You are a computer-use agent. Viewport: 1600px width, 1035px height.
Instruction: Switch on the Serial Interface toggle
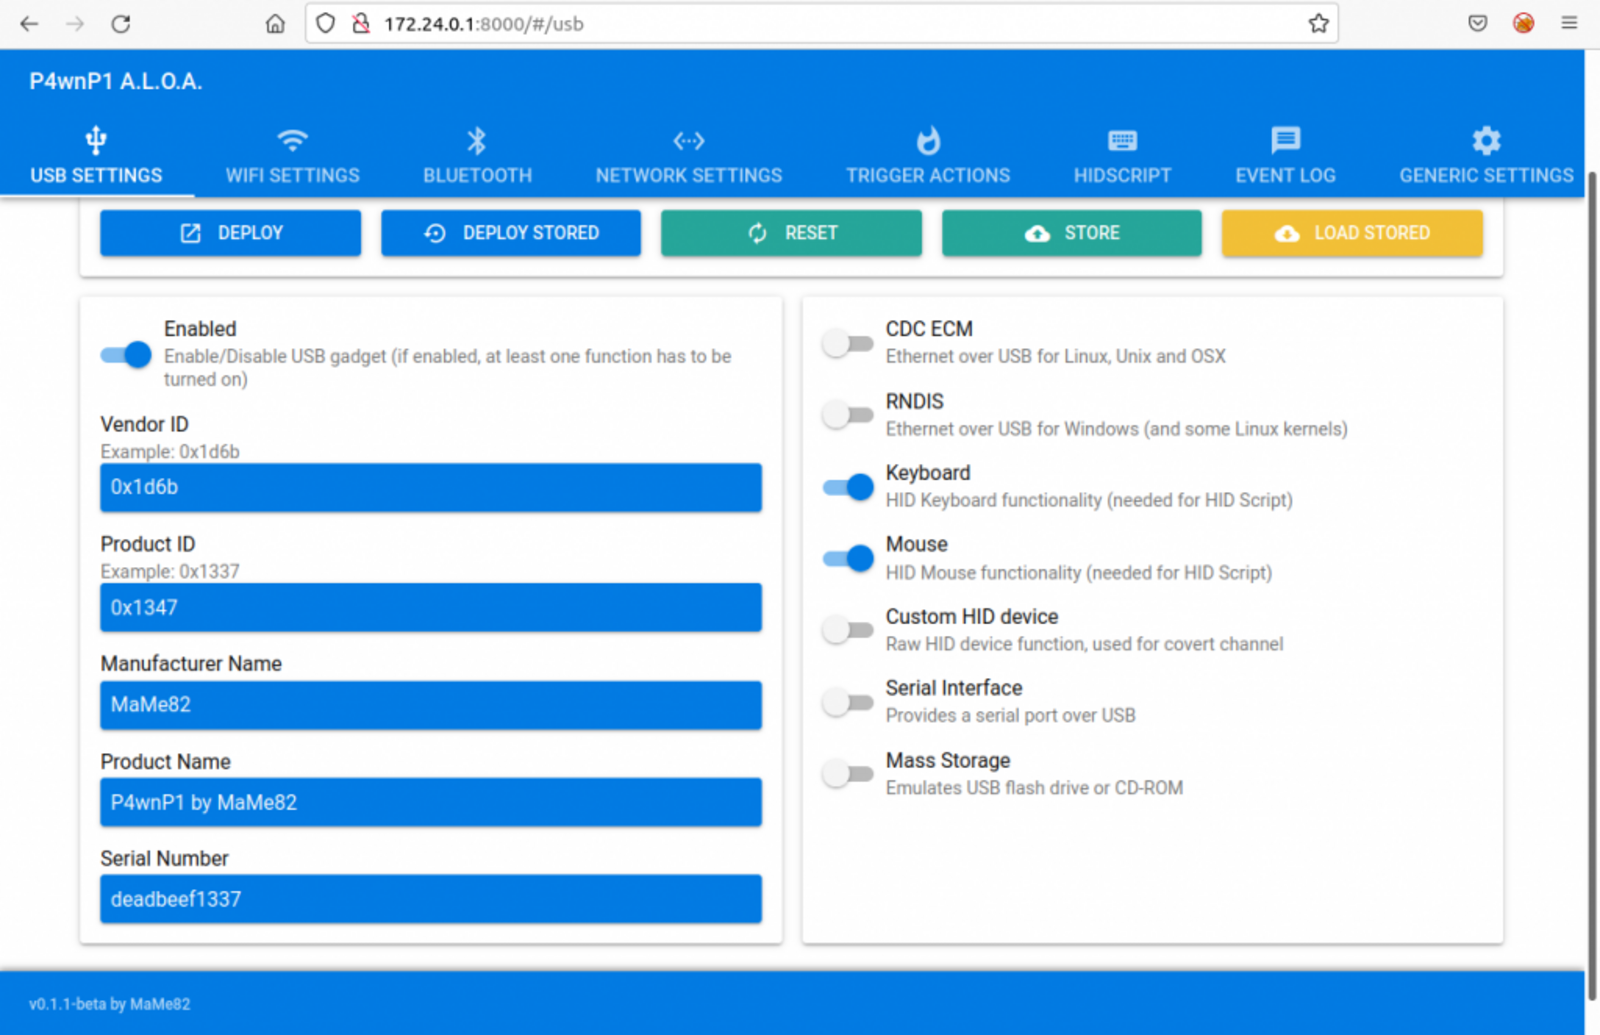coord(848,702)
